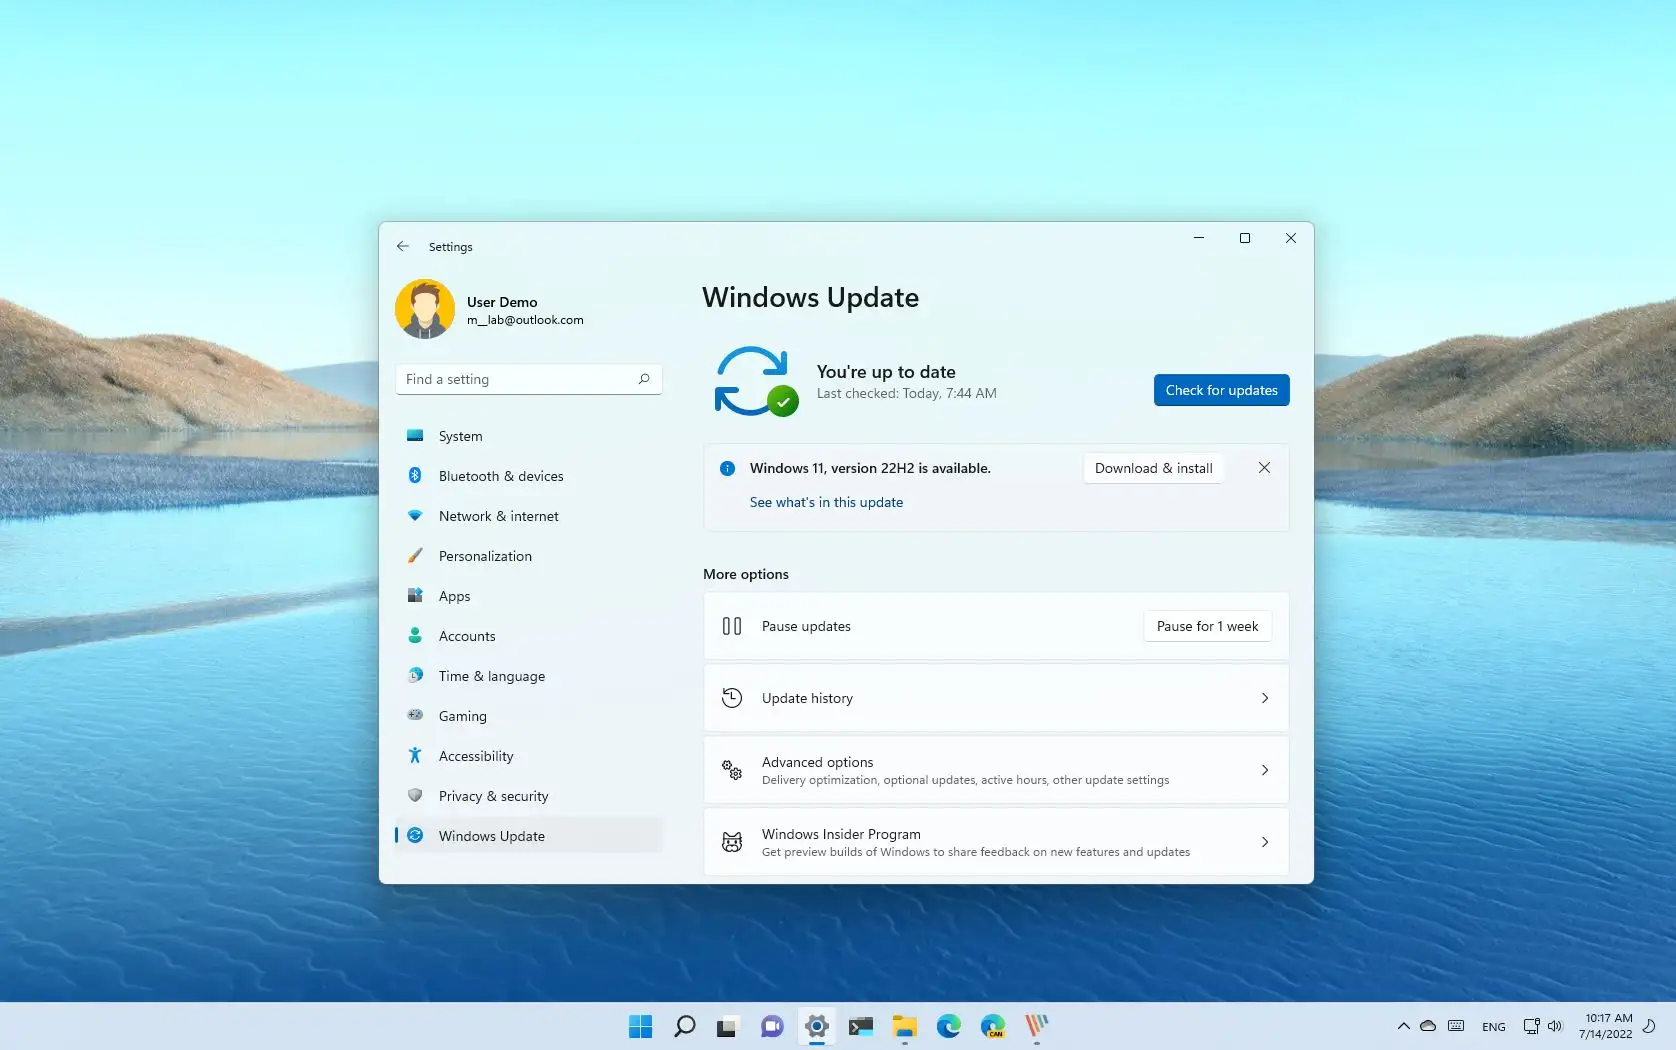Click the Time & language globe icon
Image resolution: width=1676 pixels, height=1050 pixels.
[415, 675]
